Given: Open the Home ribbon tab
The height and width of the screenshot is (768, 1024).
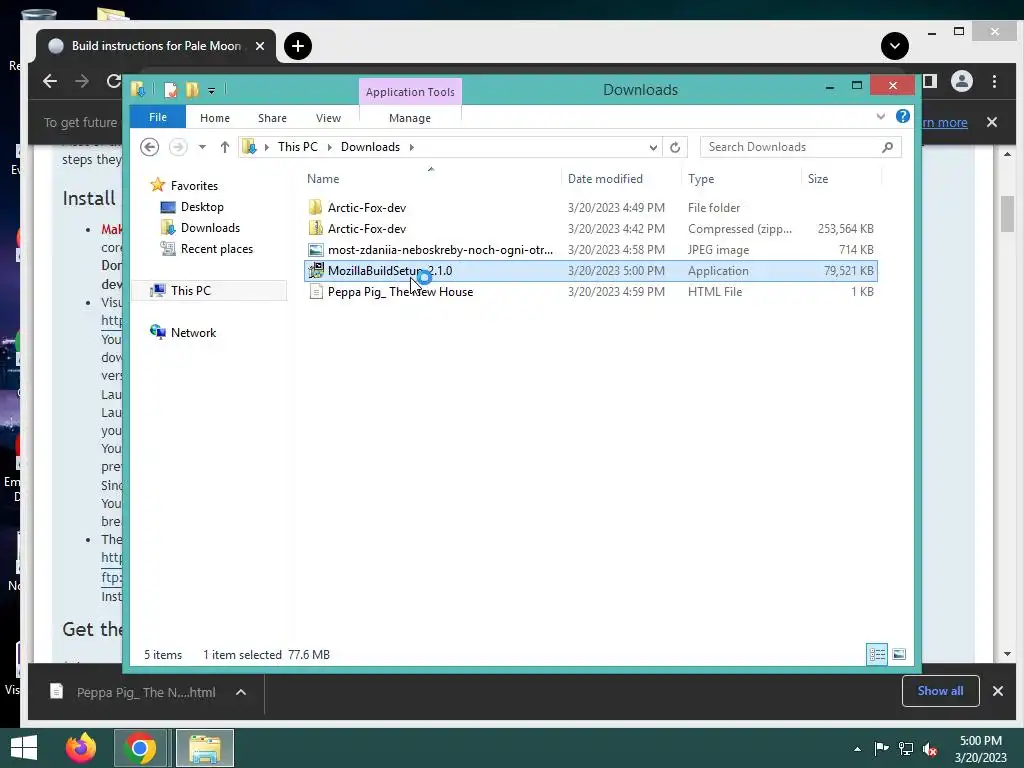Looking at the screenshot, I should pos(215,118).
